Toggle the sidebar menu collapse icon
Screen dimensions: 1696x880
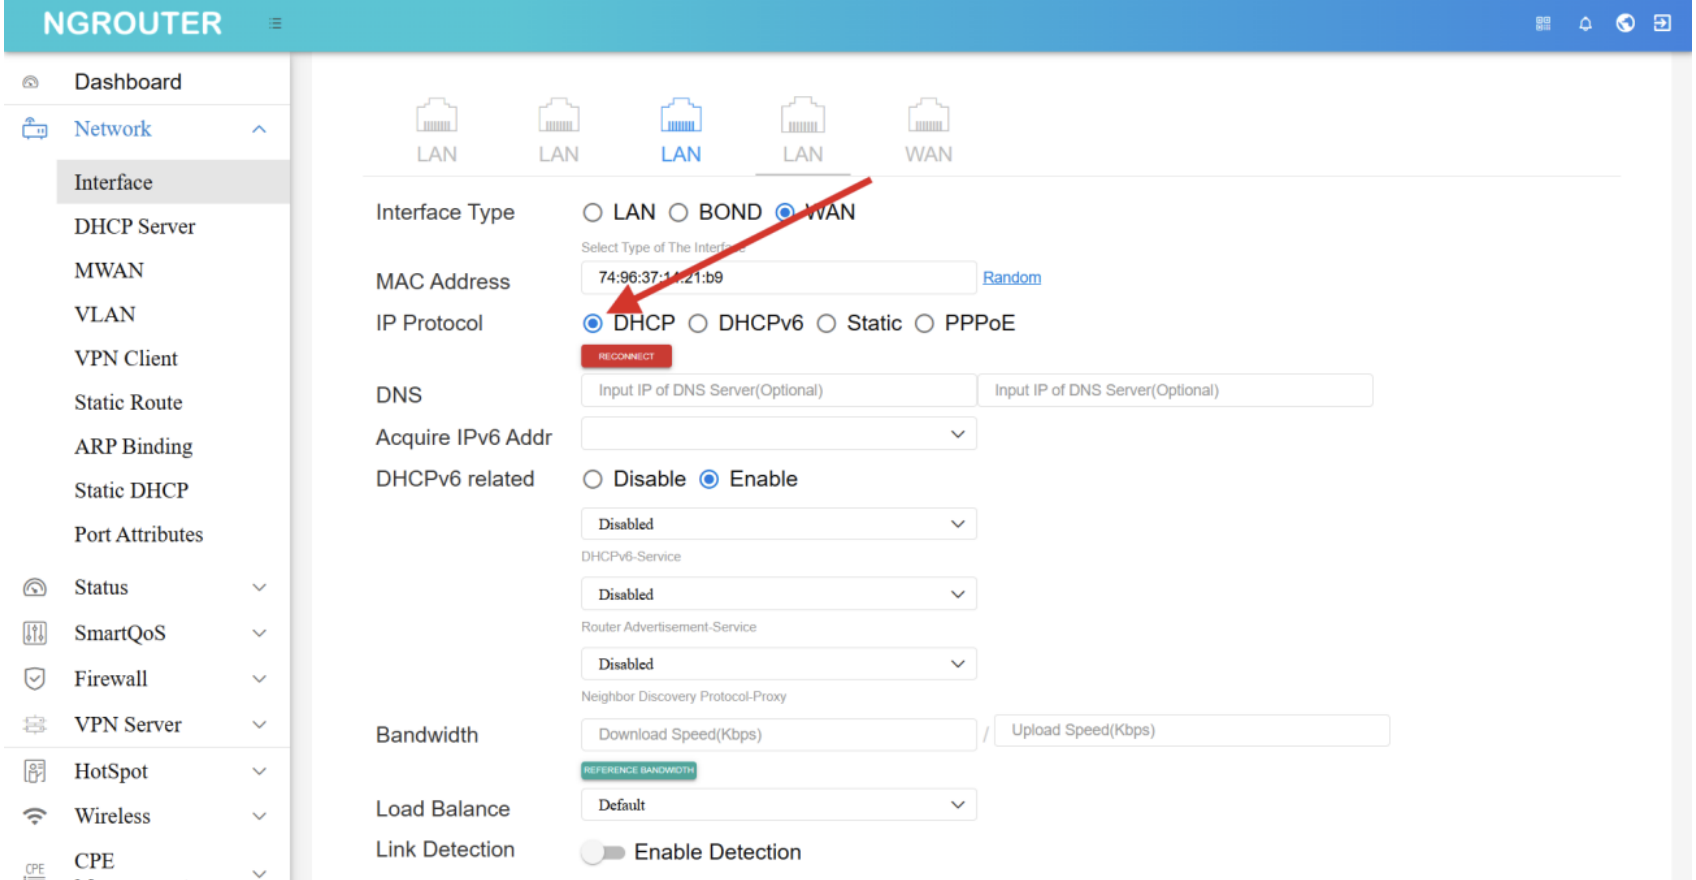(x=275, y=24)
